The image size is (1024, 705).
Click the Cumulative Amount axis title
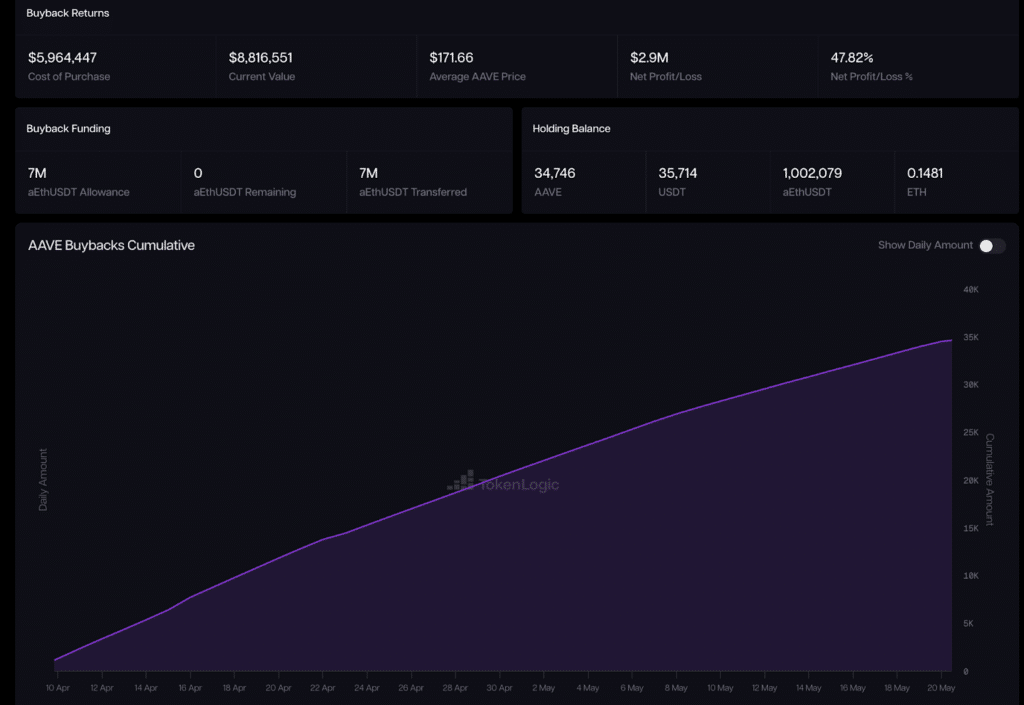990,480
